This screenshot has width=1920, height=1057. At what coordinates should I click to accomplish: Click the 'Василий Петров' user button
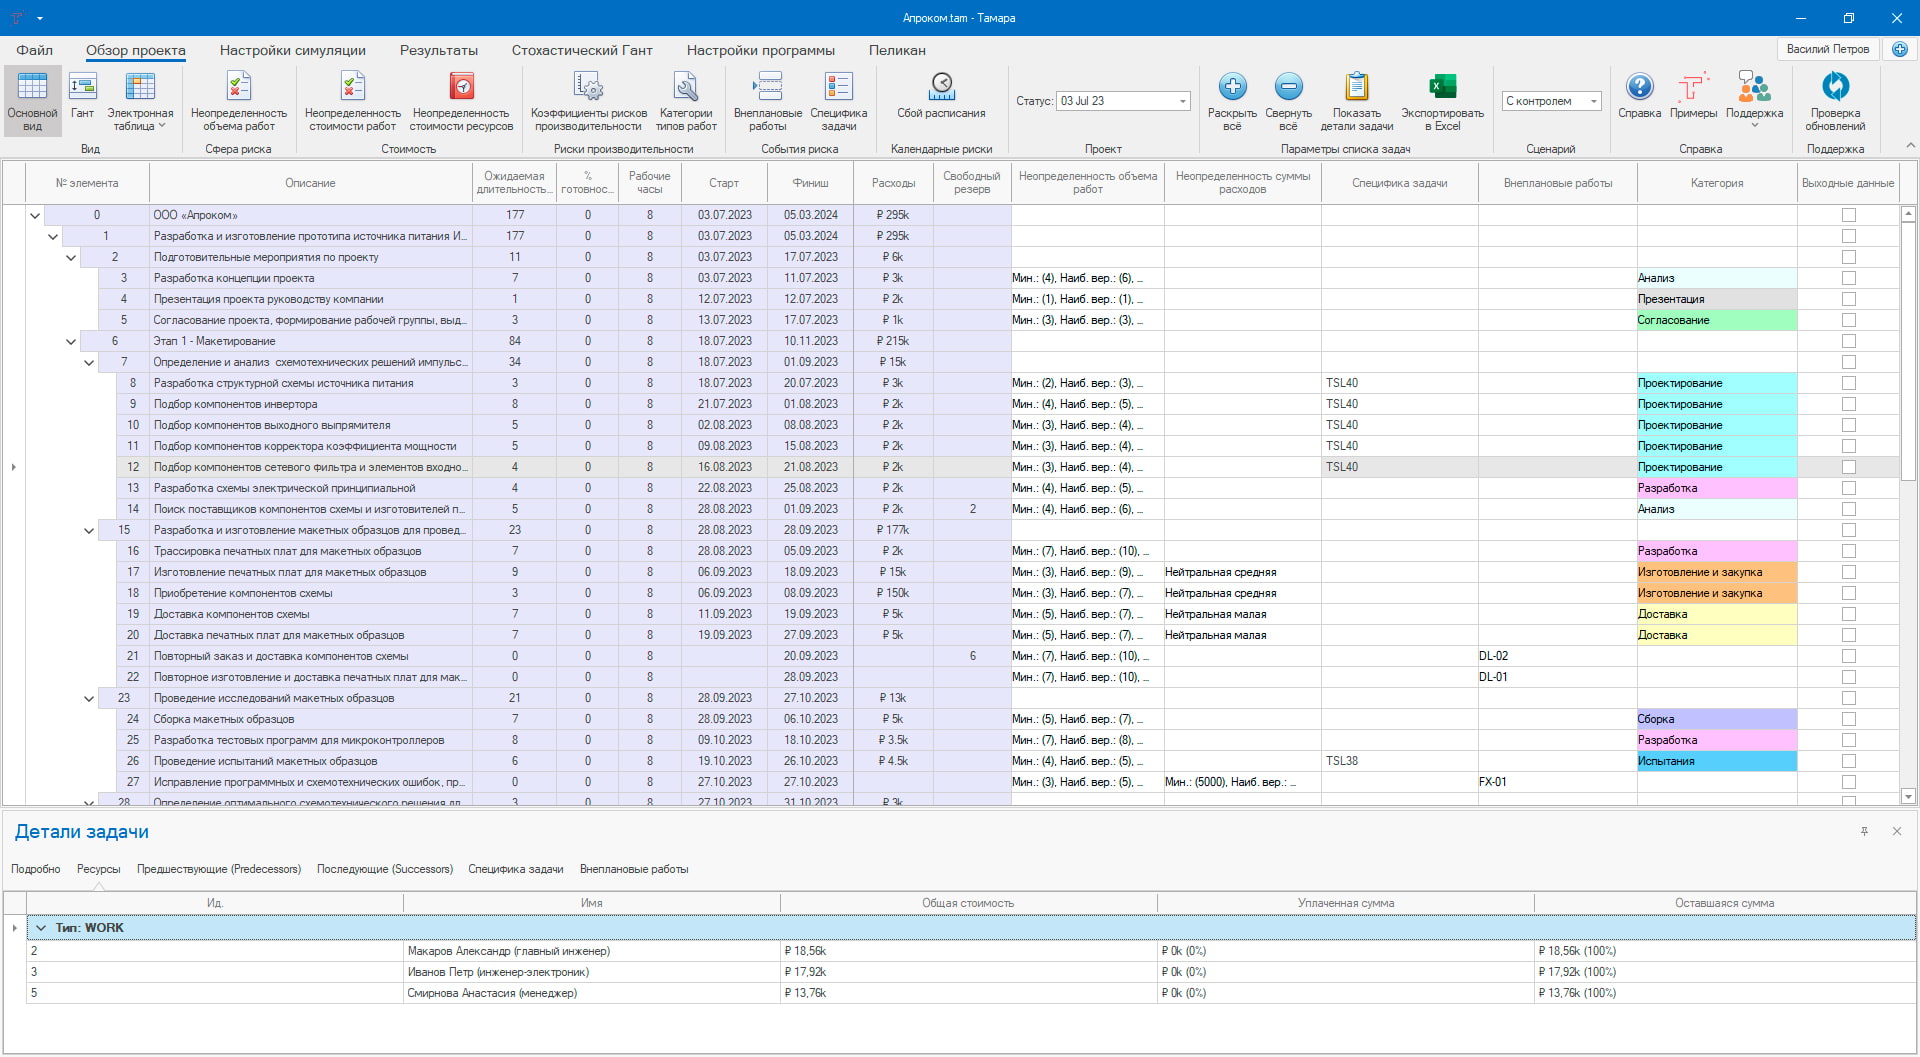(1827, 49)
